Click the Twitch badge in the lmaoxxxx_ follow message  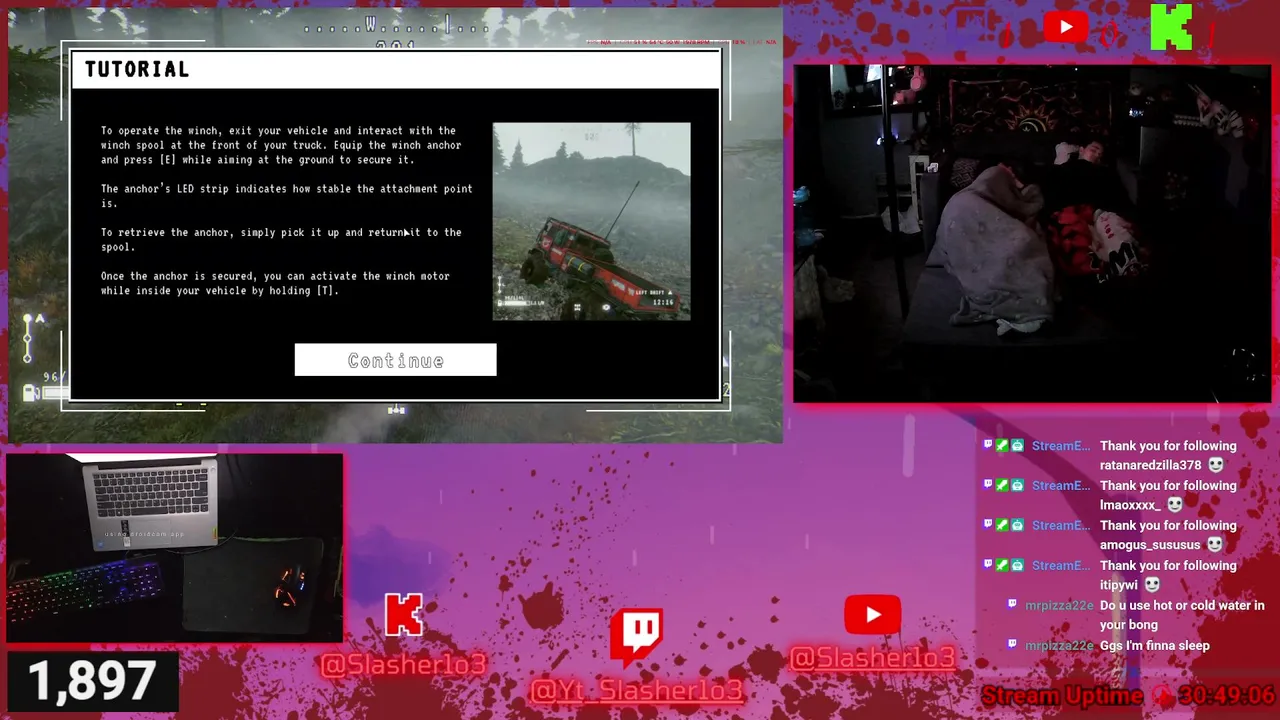pyautogui.click(x=988, y=486)
